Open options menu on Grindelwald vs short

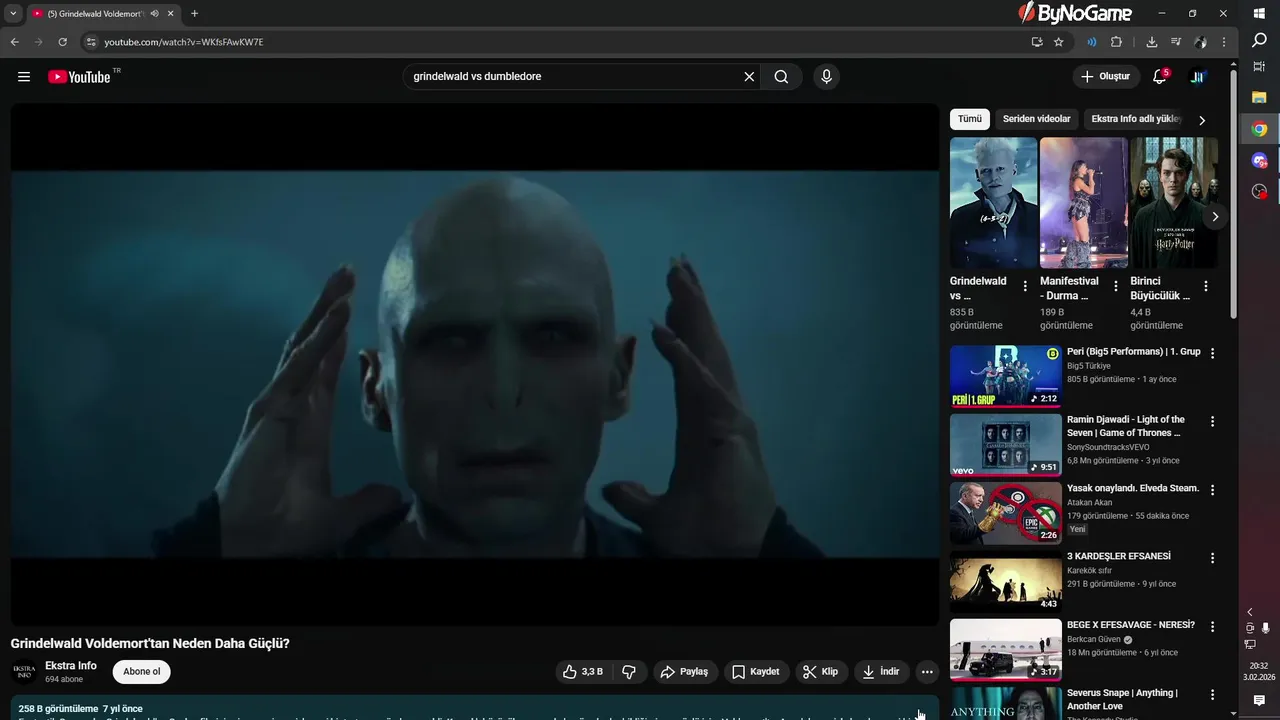tap(1025, 286)
